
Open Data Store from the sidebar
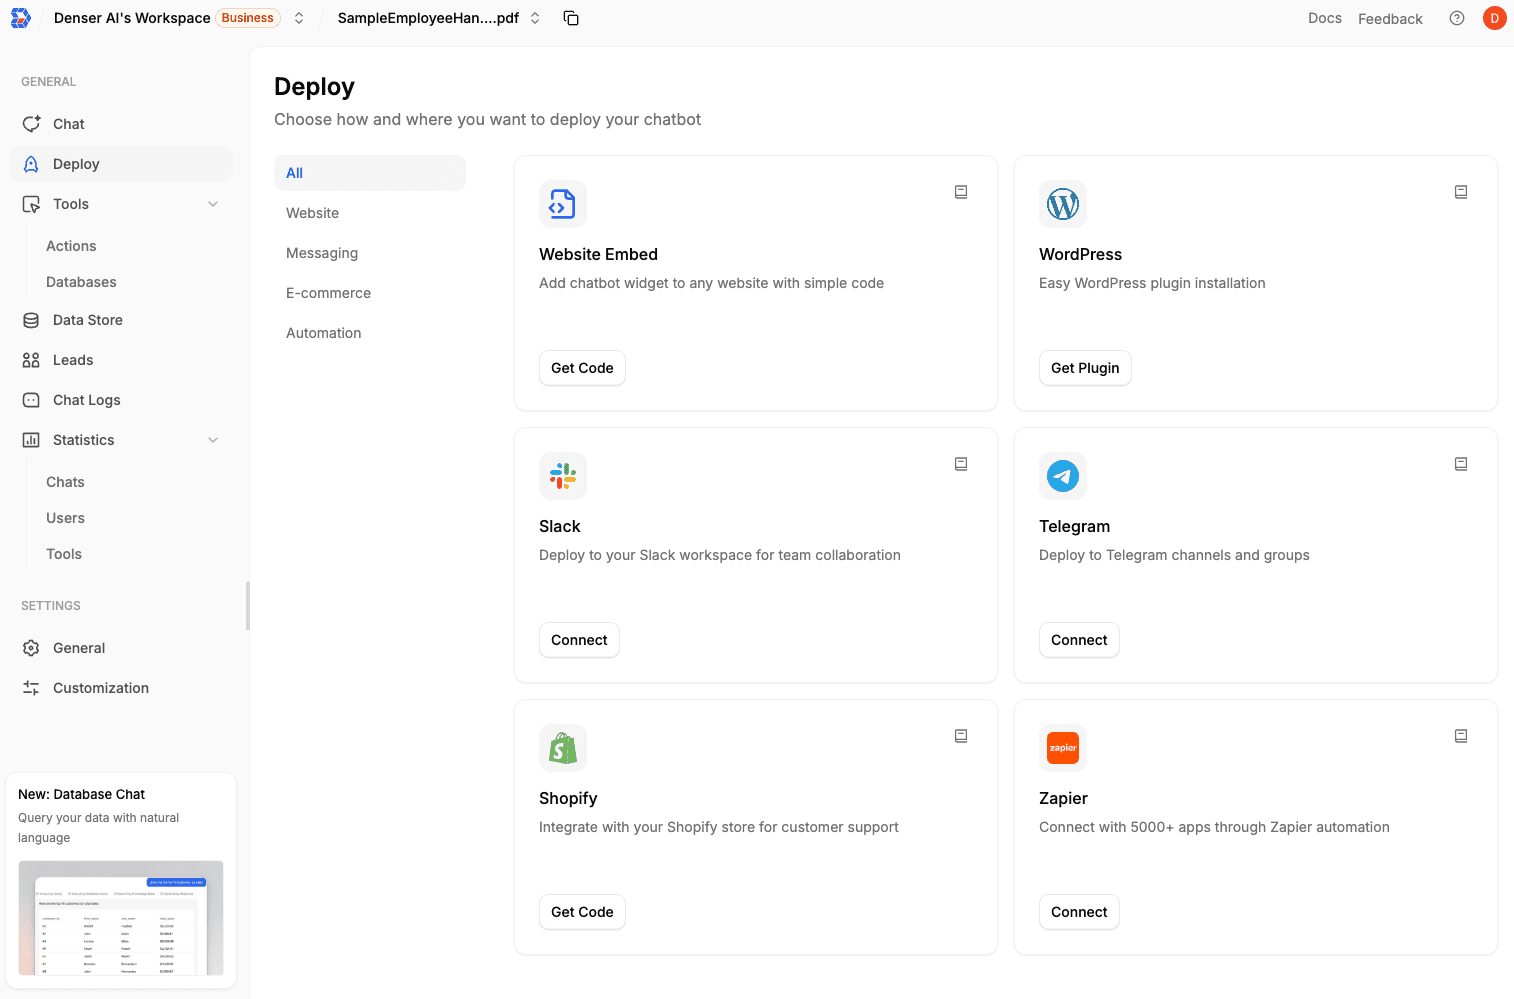(87, 320)
